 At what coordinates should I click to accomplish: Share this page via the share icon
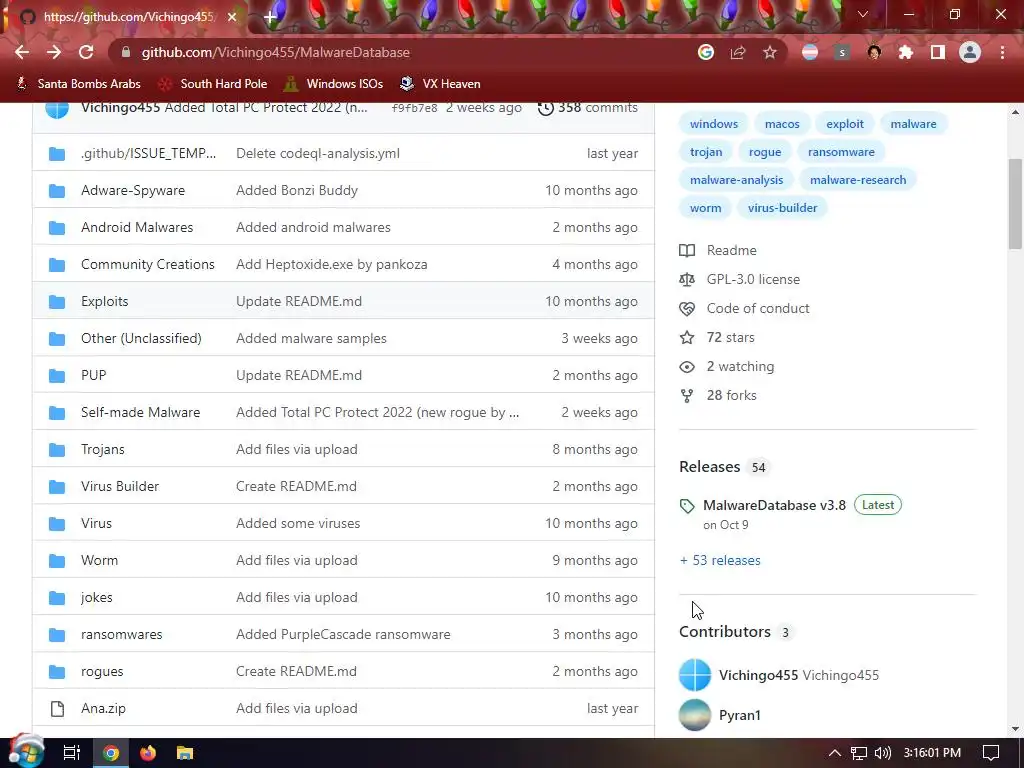[738, 52]
